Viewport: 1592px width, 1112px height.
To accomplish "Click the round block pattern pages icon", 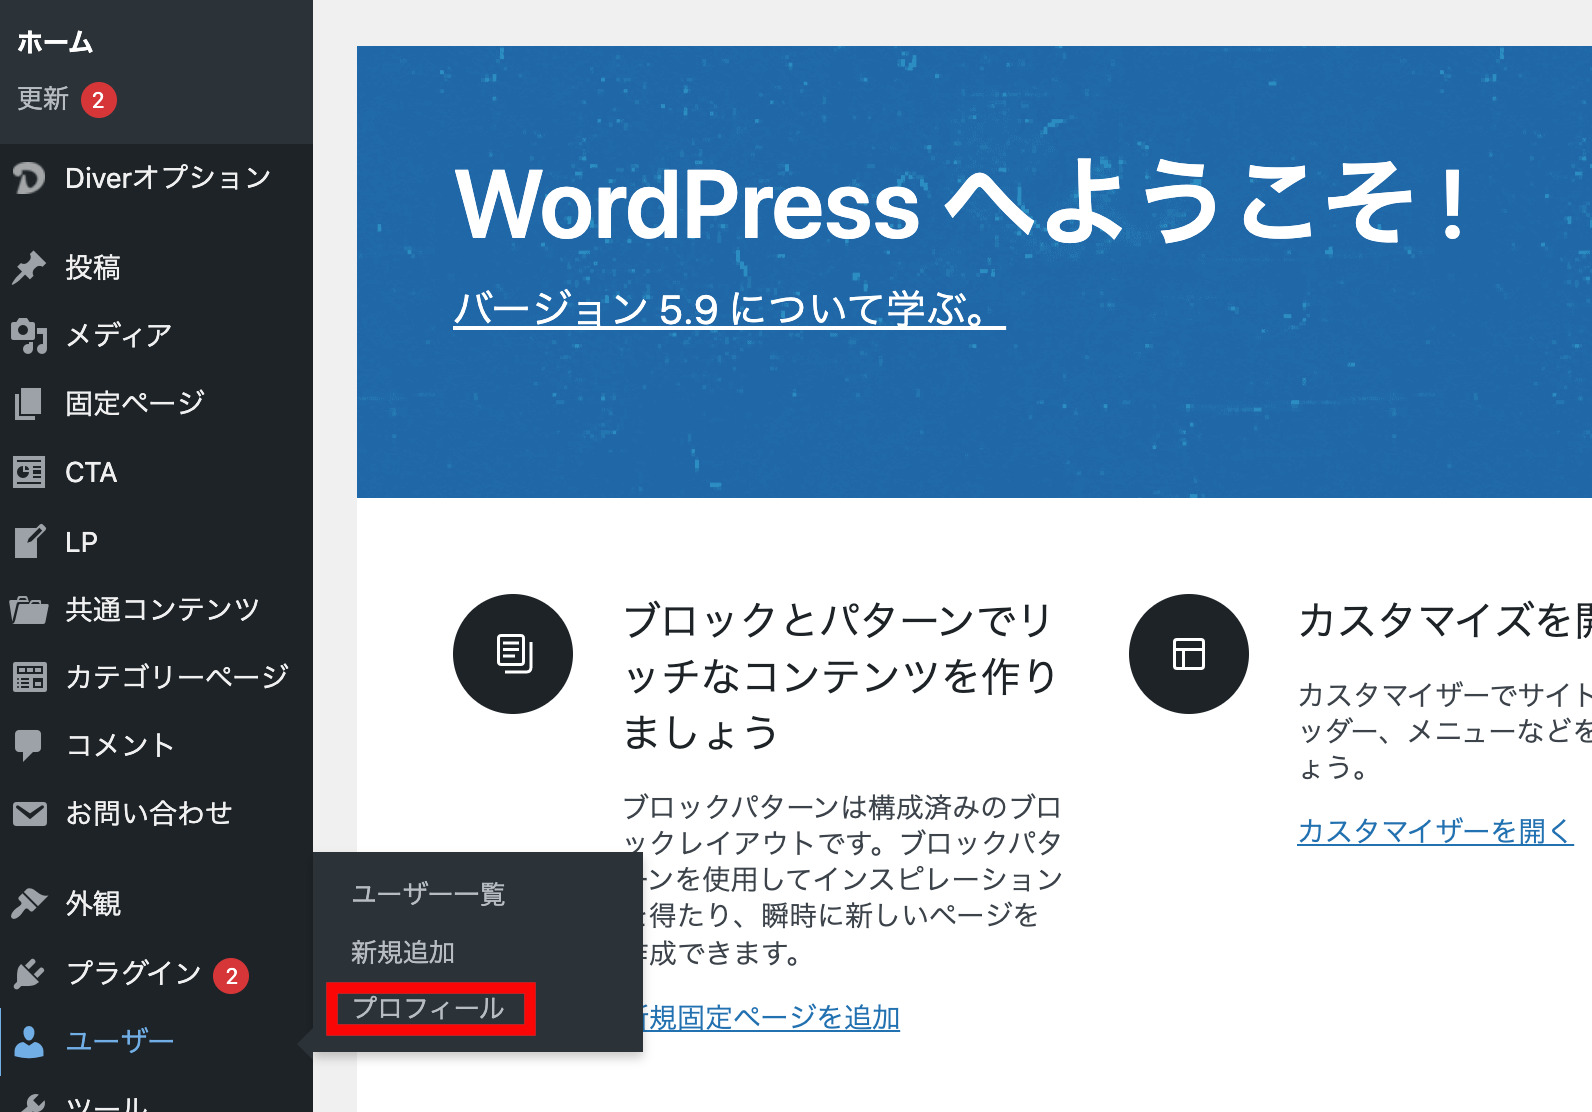I will coord(513,654).
